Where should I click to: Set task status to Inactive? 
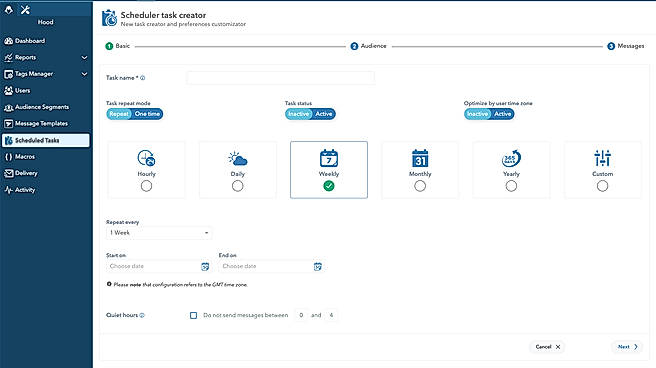298,114
